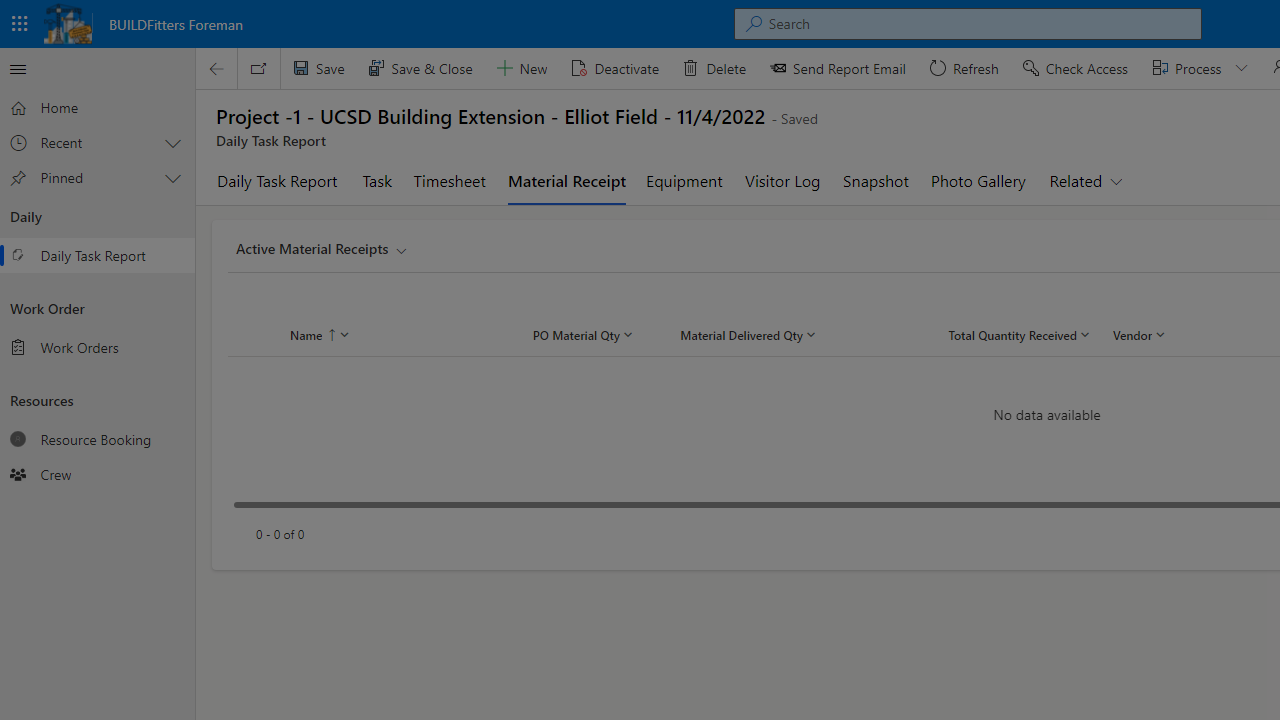Click the Pinned pushpin icon
The image size is (1280, 720).
18,178
